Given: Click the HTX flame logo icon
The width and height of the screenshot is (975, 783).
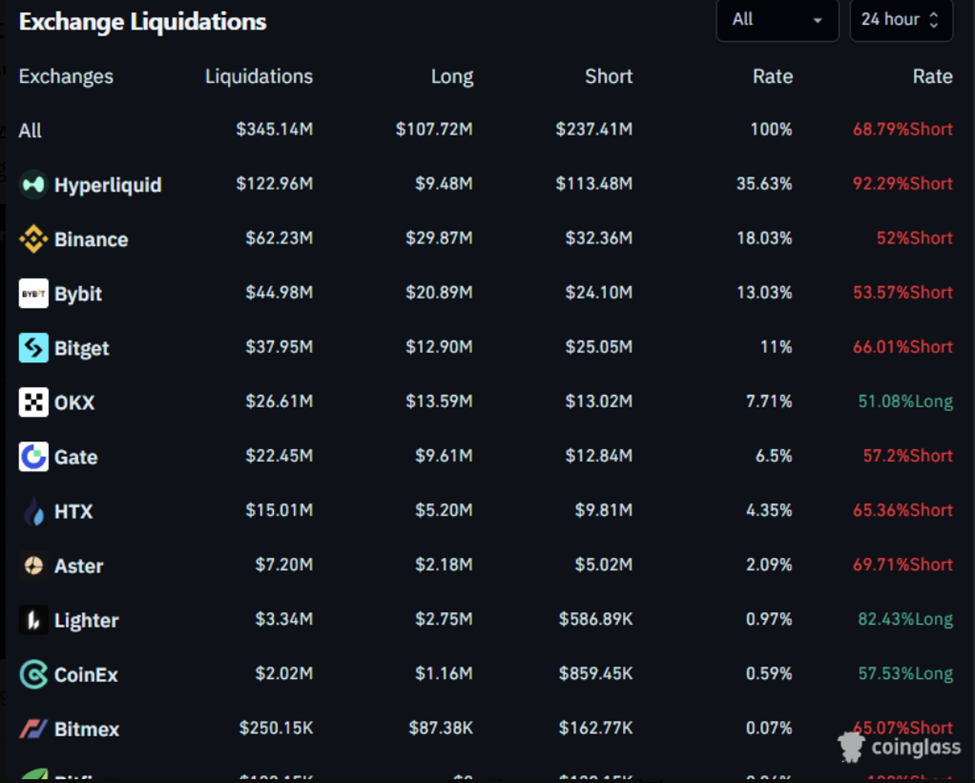Looking at the screenshot, I should click(34, 511).
